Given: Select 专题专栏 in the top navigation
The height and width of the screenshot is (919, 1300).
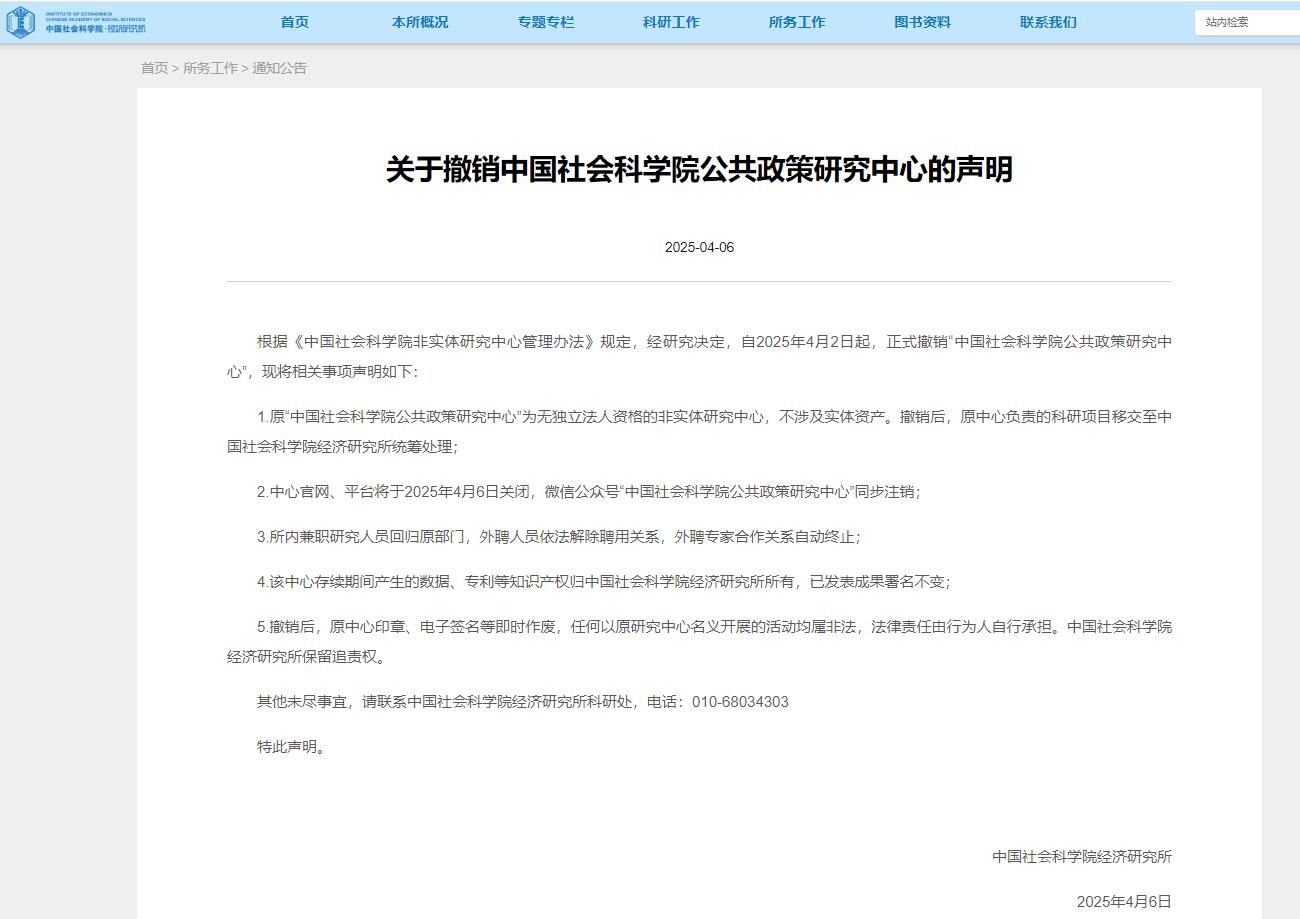Looking at the screenshot, I should 546,22.
